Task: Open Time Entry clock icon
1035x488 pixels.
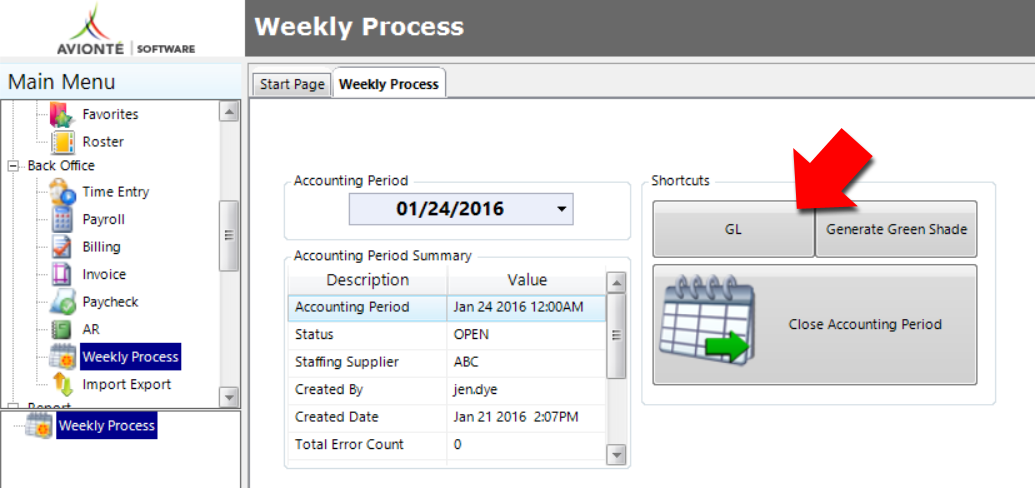Action: [63, 192]
